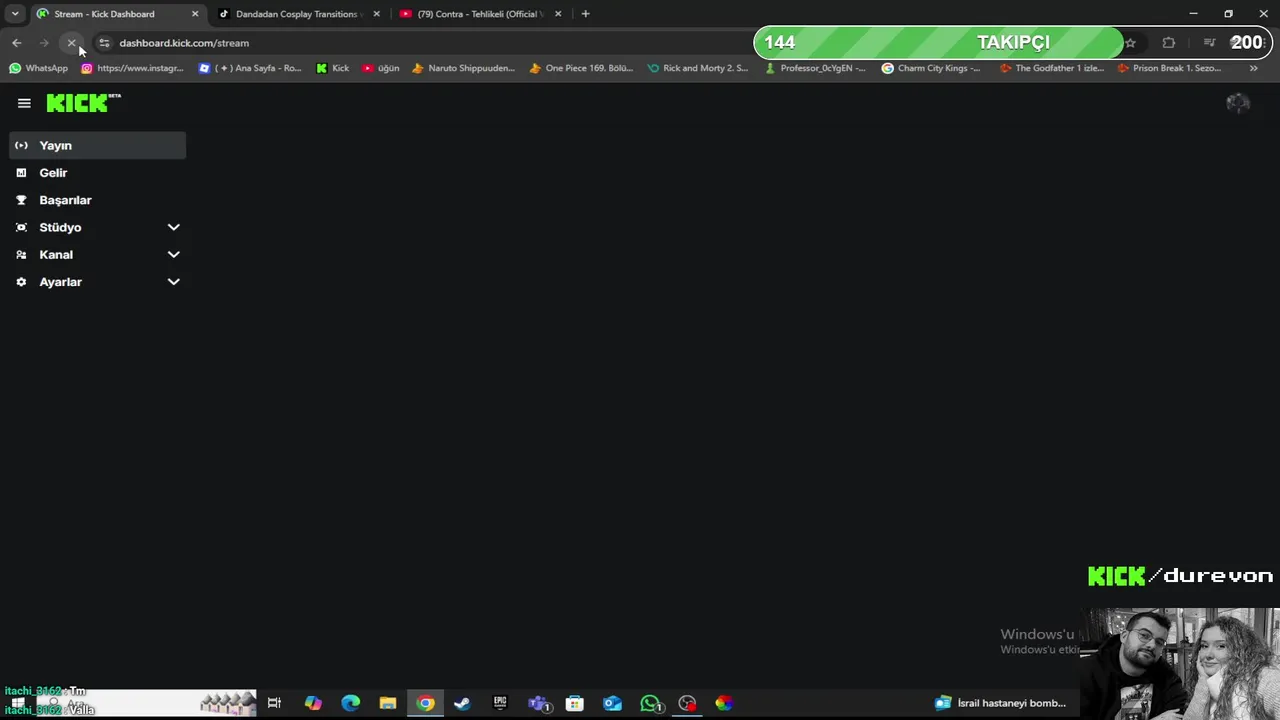The width and height of the screenshot is (1280, 720).
Task: Open the öğün YouTube bookmark
Action: point(380,68)
